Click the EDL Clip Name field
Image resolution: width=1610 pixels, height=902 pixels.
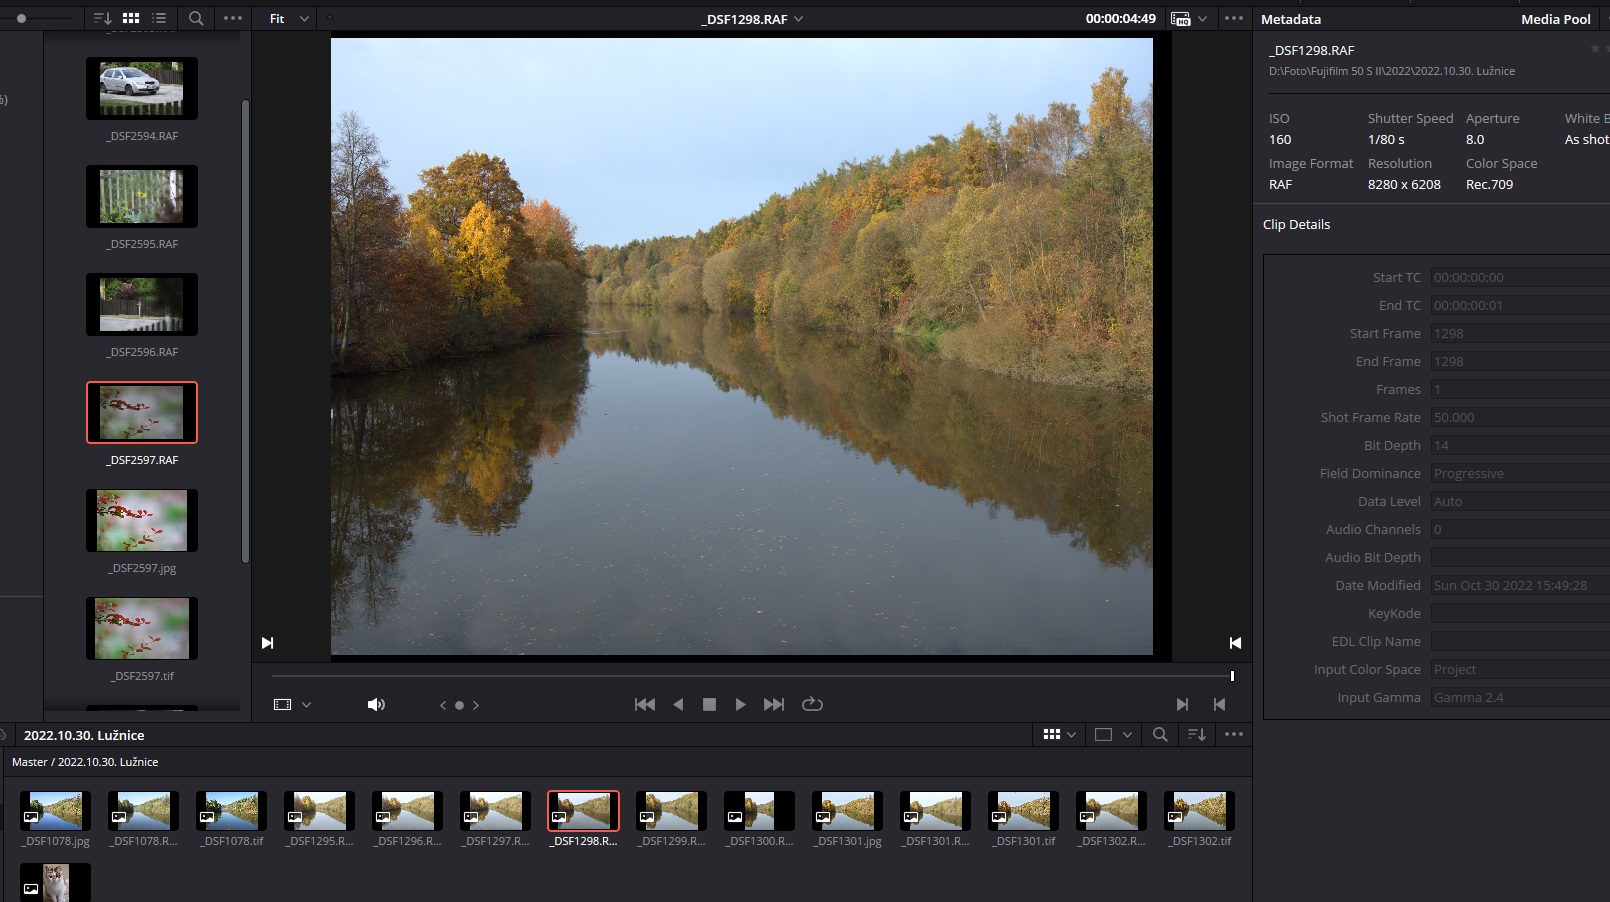(1519, 641)
